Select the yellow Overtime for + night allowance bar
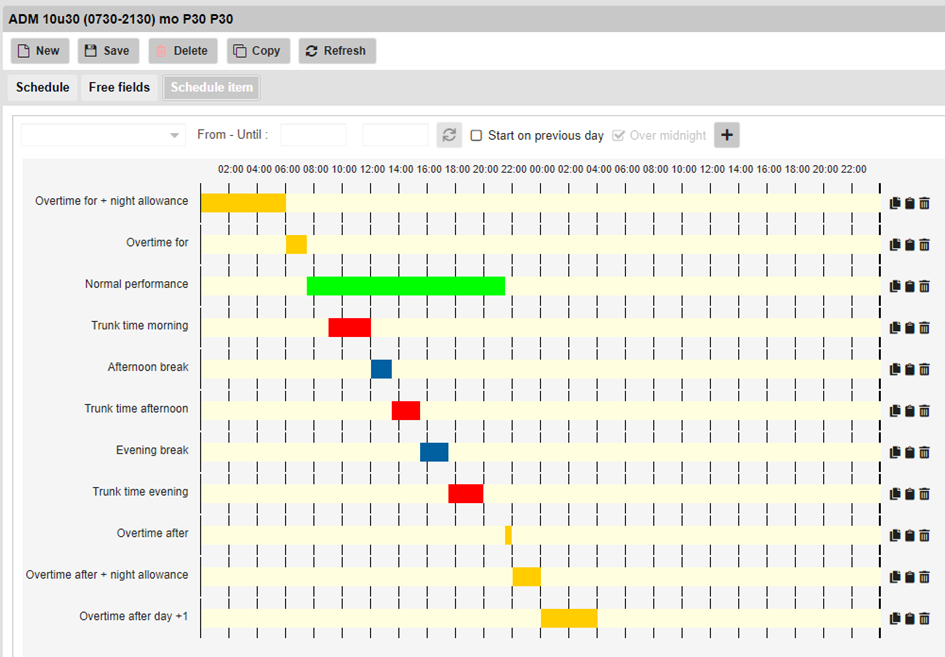The width and height of the screenshot is (945, 657). tap(243, 203)
